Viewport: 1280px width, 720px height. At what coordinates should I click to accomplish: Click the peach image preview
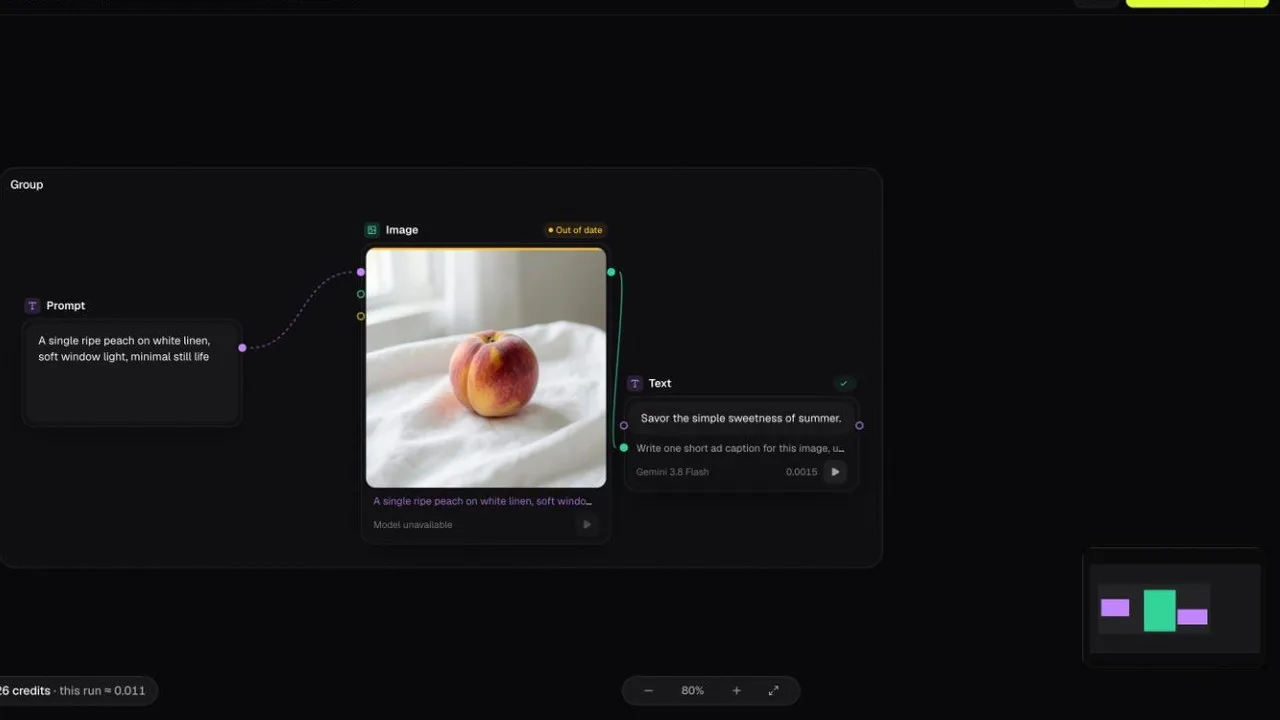[486, 368]
